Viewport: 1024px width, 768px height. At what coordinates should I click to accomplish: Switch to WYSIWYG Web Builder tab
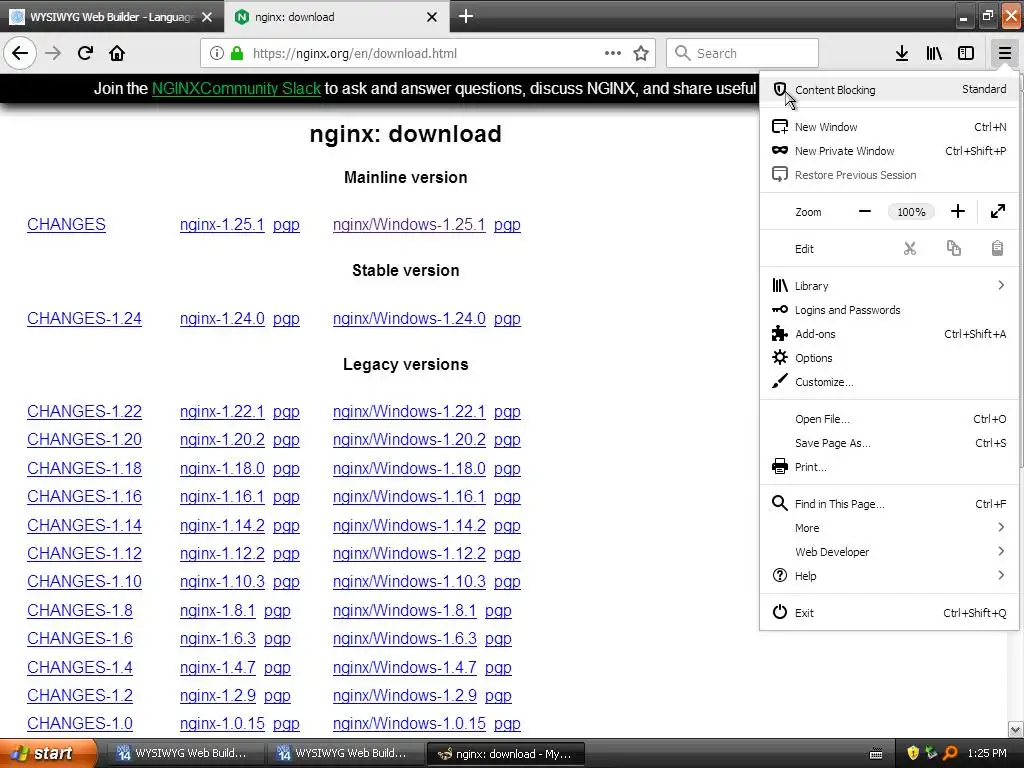coord(111,17)
